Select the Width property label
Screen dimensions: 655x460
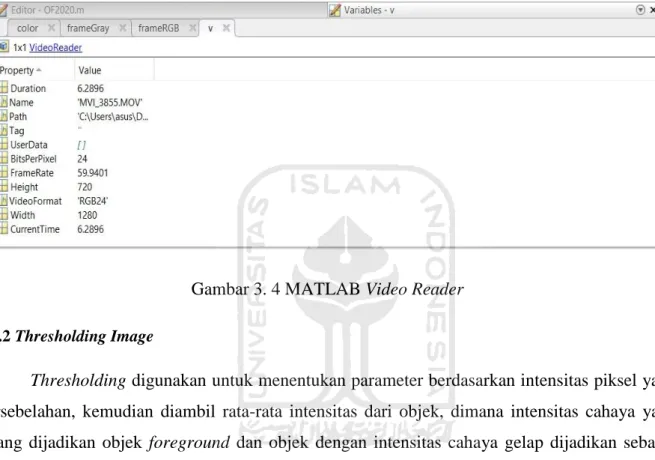click(23, 215)
